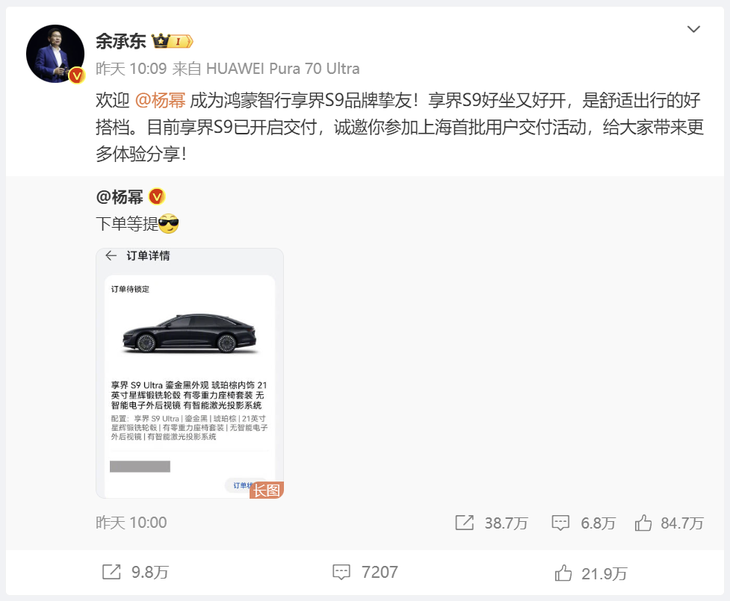Repost the quoted post with 38.7万 shares

click(491, 523)
